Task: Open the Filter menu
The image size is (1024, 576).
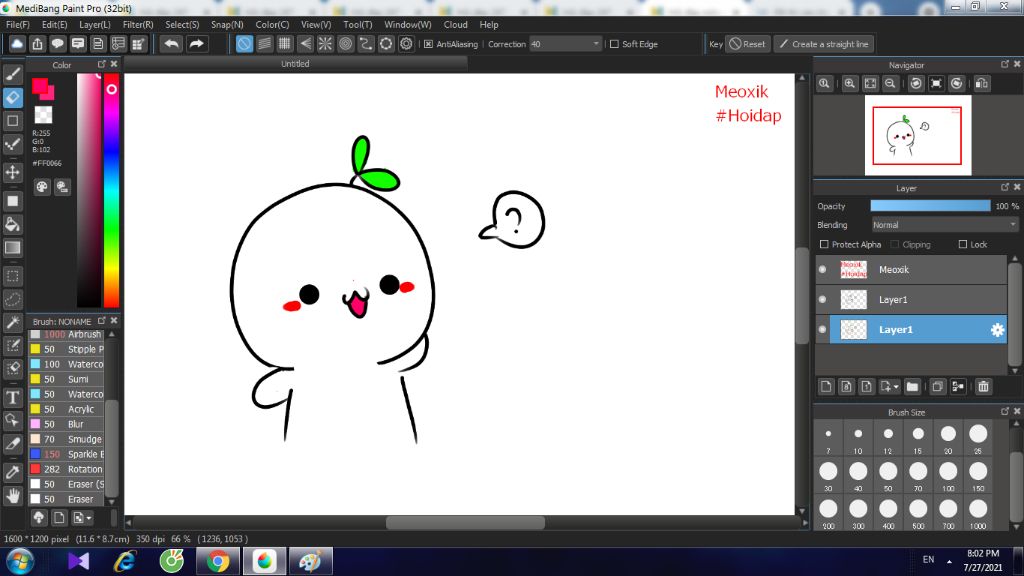Action: point(138,25)
